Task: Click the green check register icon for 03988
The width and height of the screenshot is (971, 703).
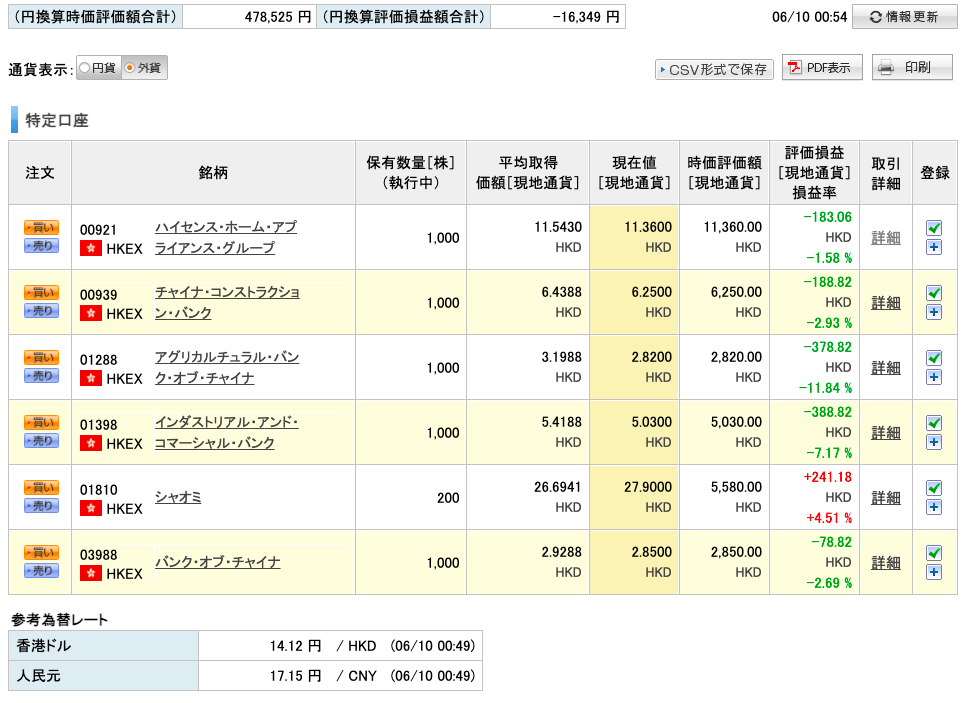Action: pyautogui.click(x=934, y=553)
